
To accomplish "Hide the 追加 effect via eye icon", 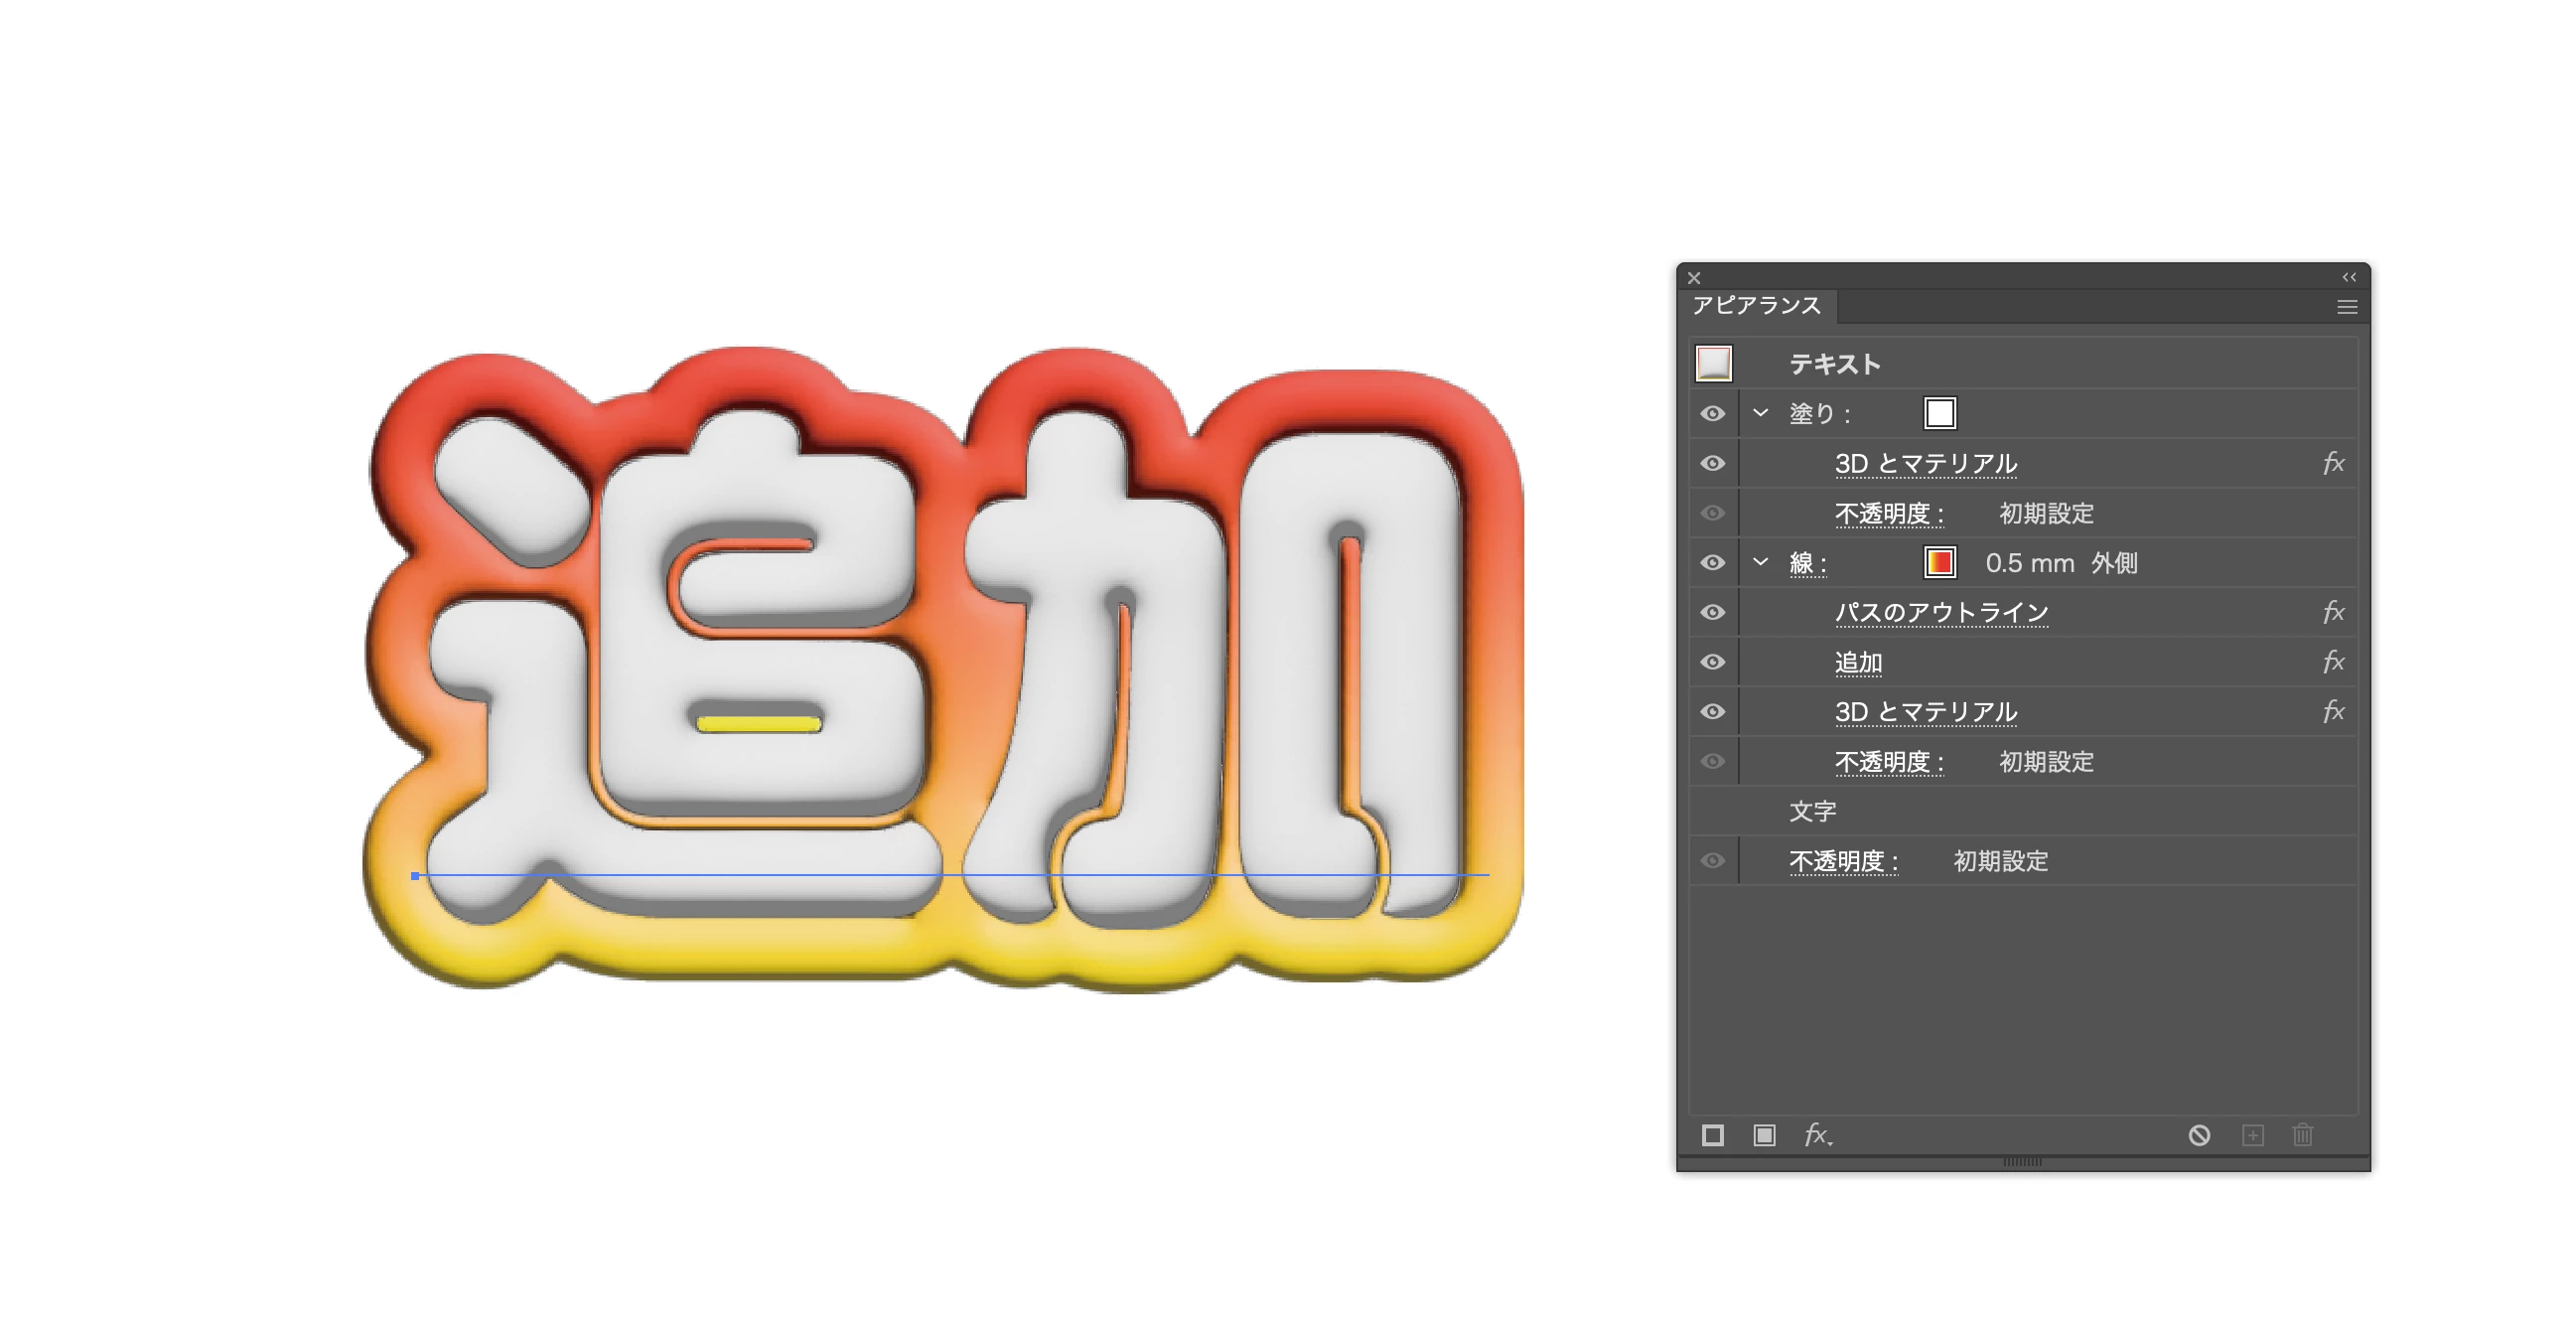I will point(1712,662).
